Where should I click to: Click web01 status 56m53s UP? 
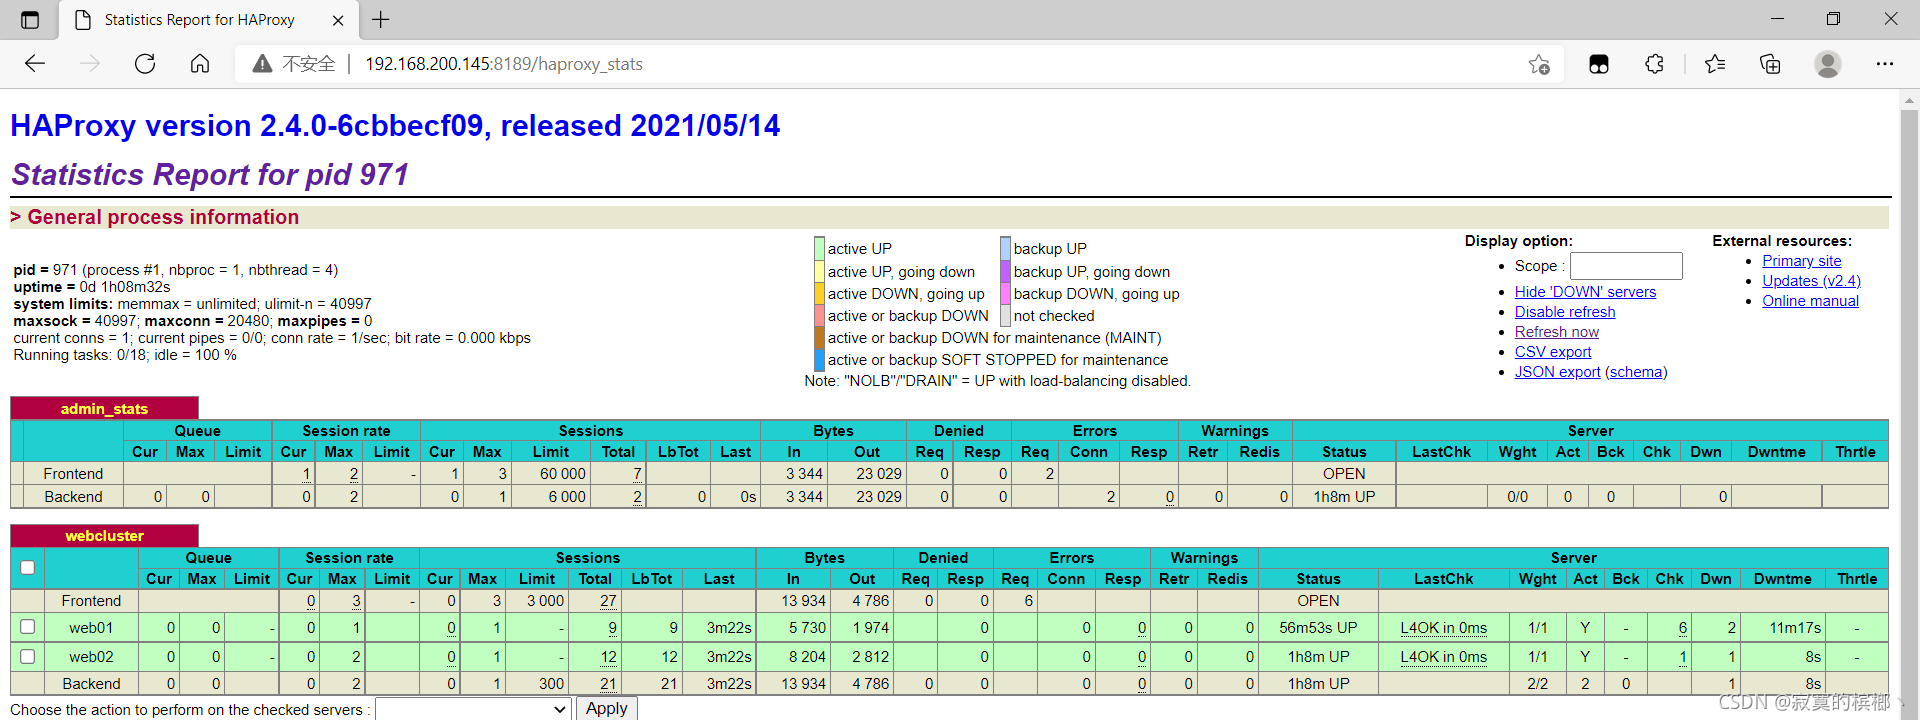click(1318, 628)
